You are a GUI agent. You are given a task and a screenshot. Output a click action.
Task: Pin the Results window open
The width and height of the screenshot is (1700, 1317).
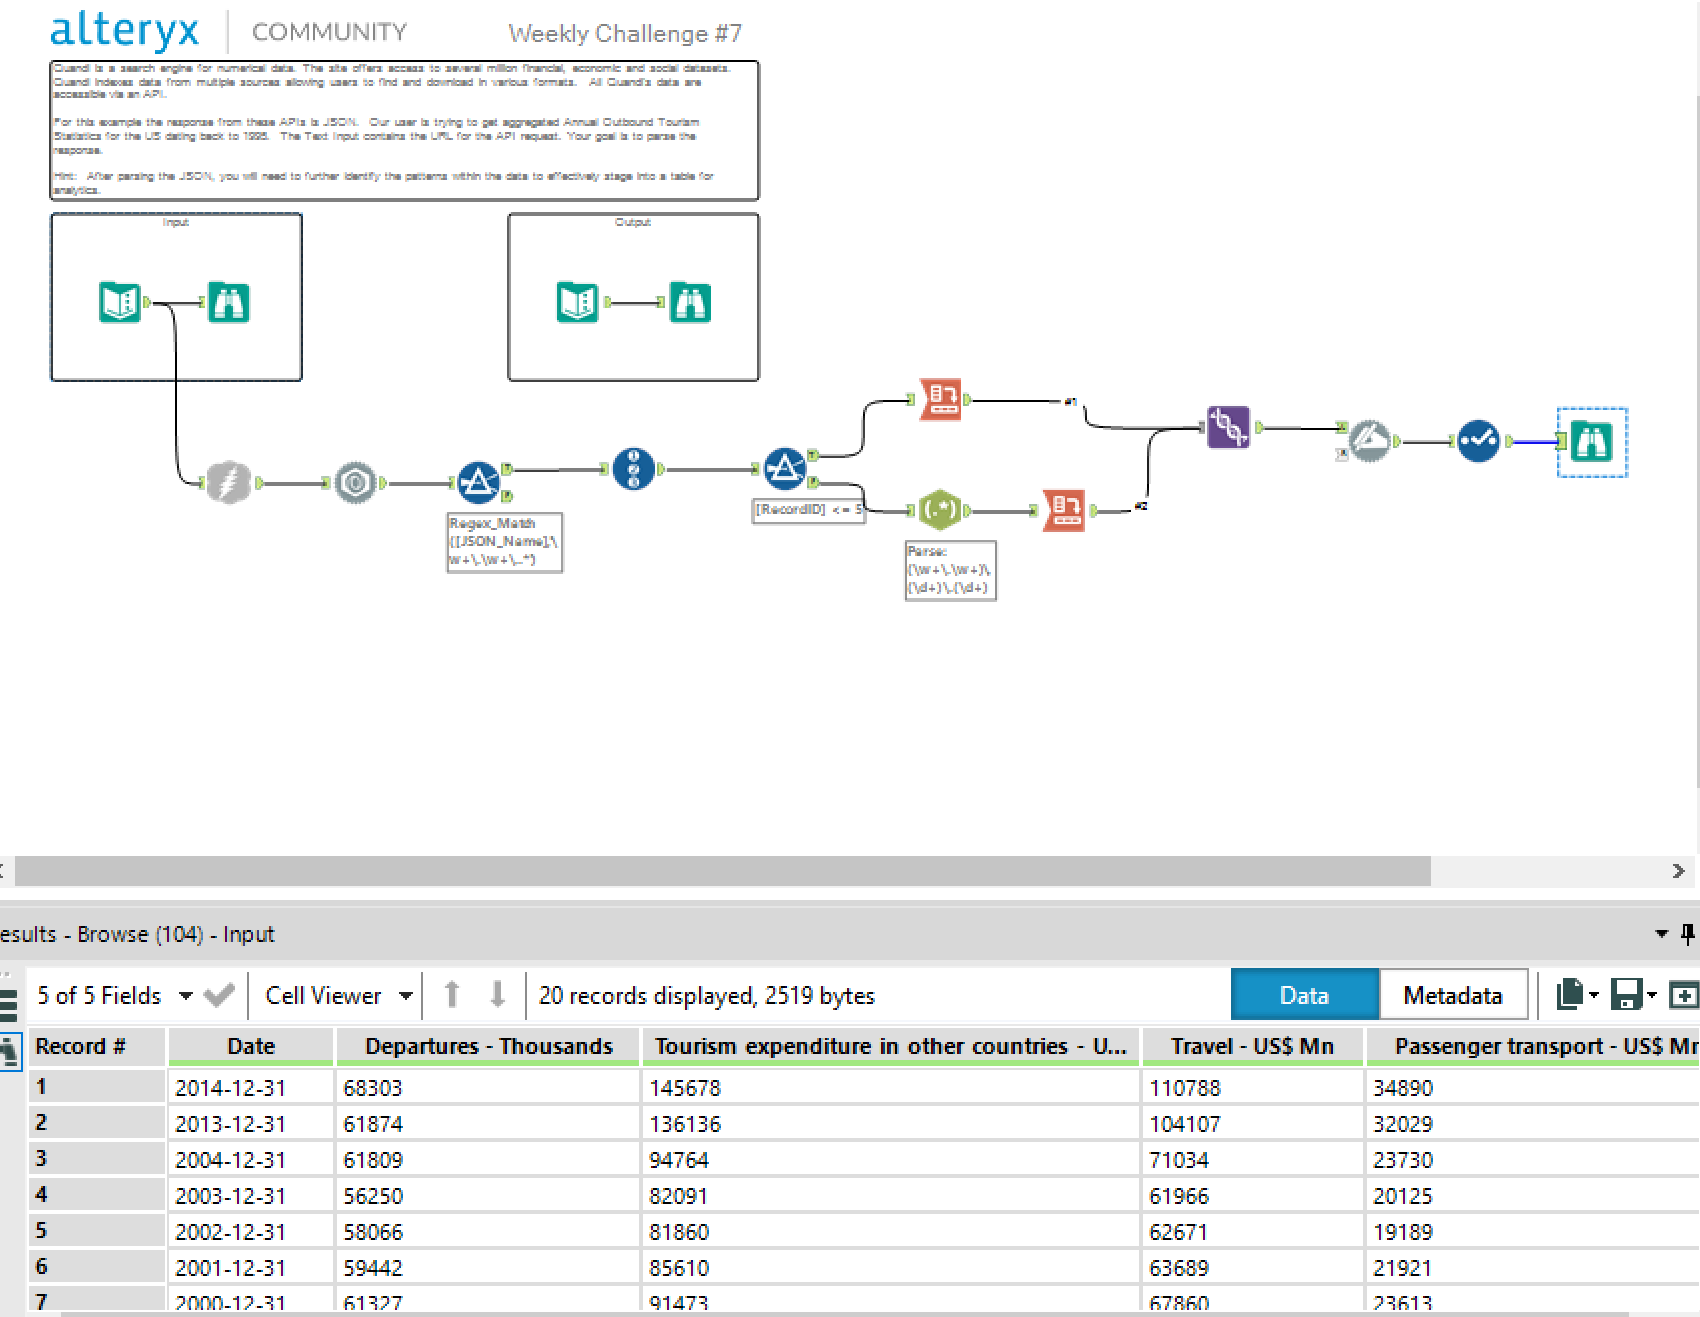pos(1689,934)
